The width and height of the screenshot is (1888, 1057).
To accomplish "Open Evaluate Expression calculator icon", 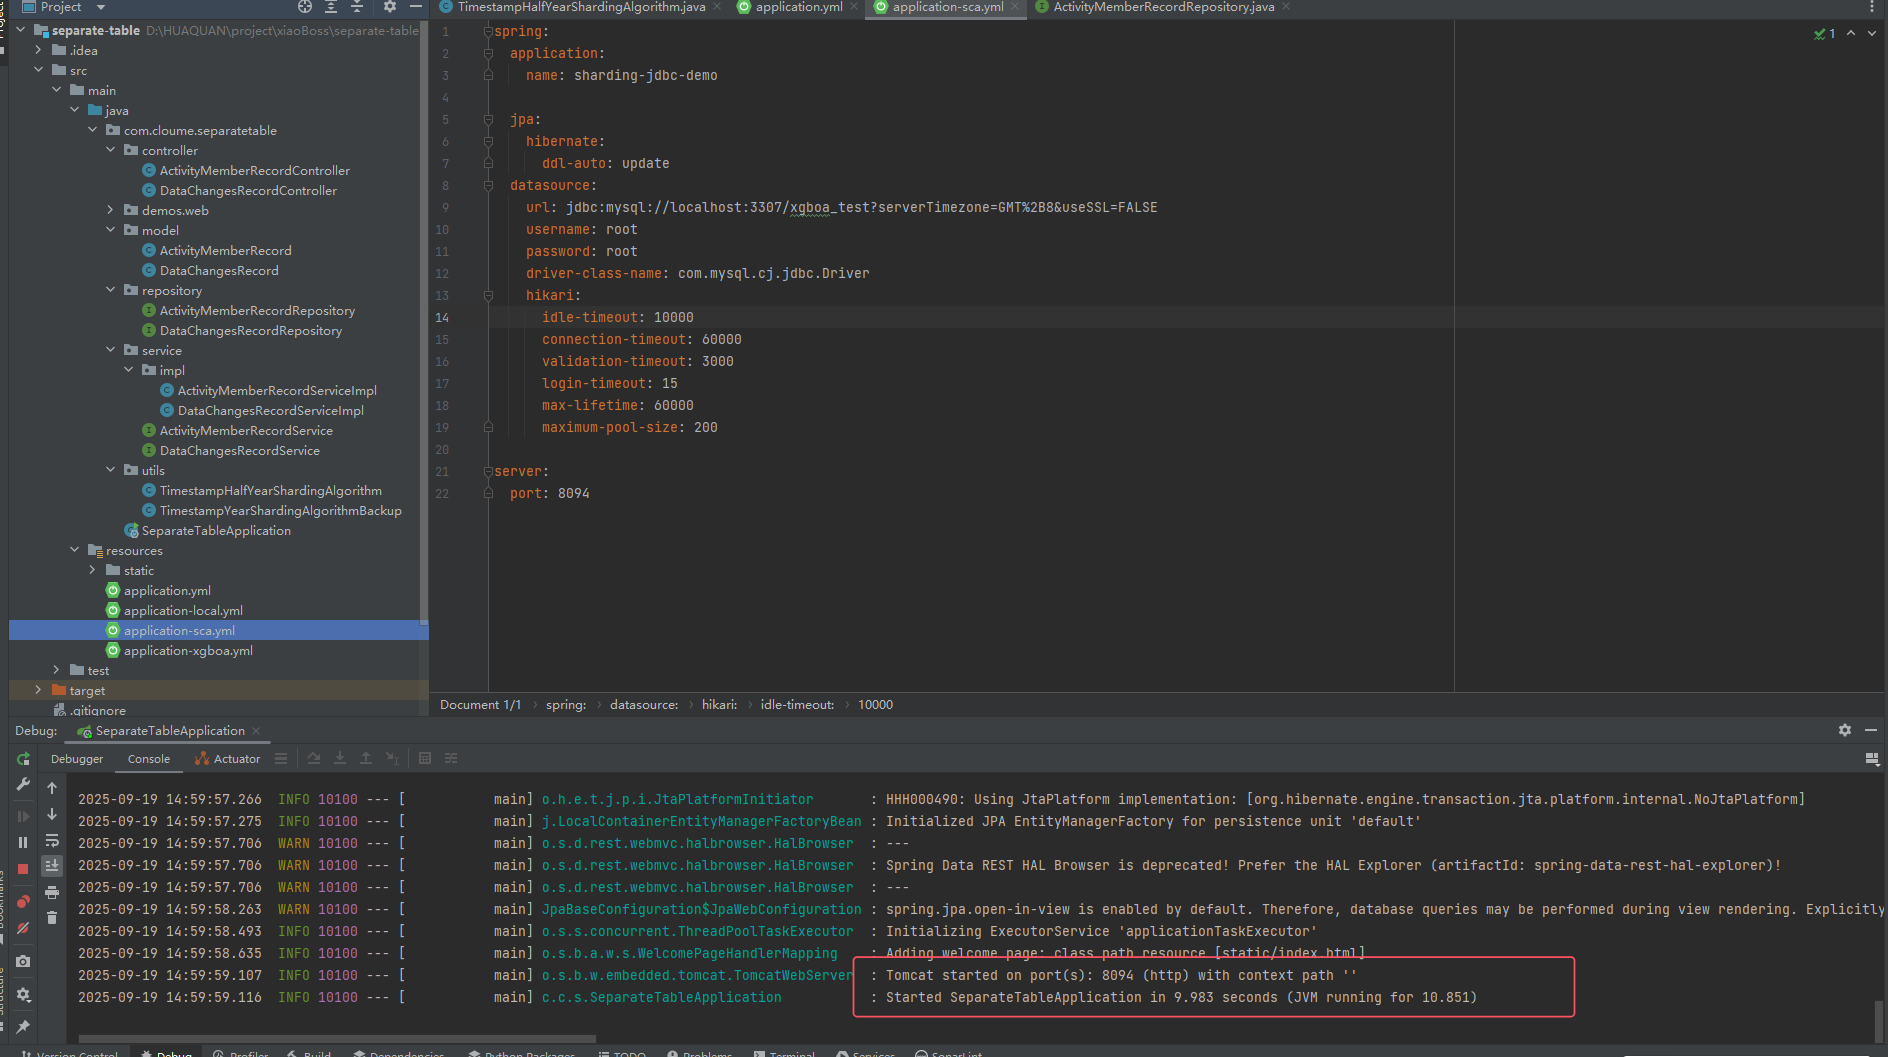I will [x=425, y=759].
